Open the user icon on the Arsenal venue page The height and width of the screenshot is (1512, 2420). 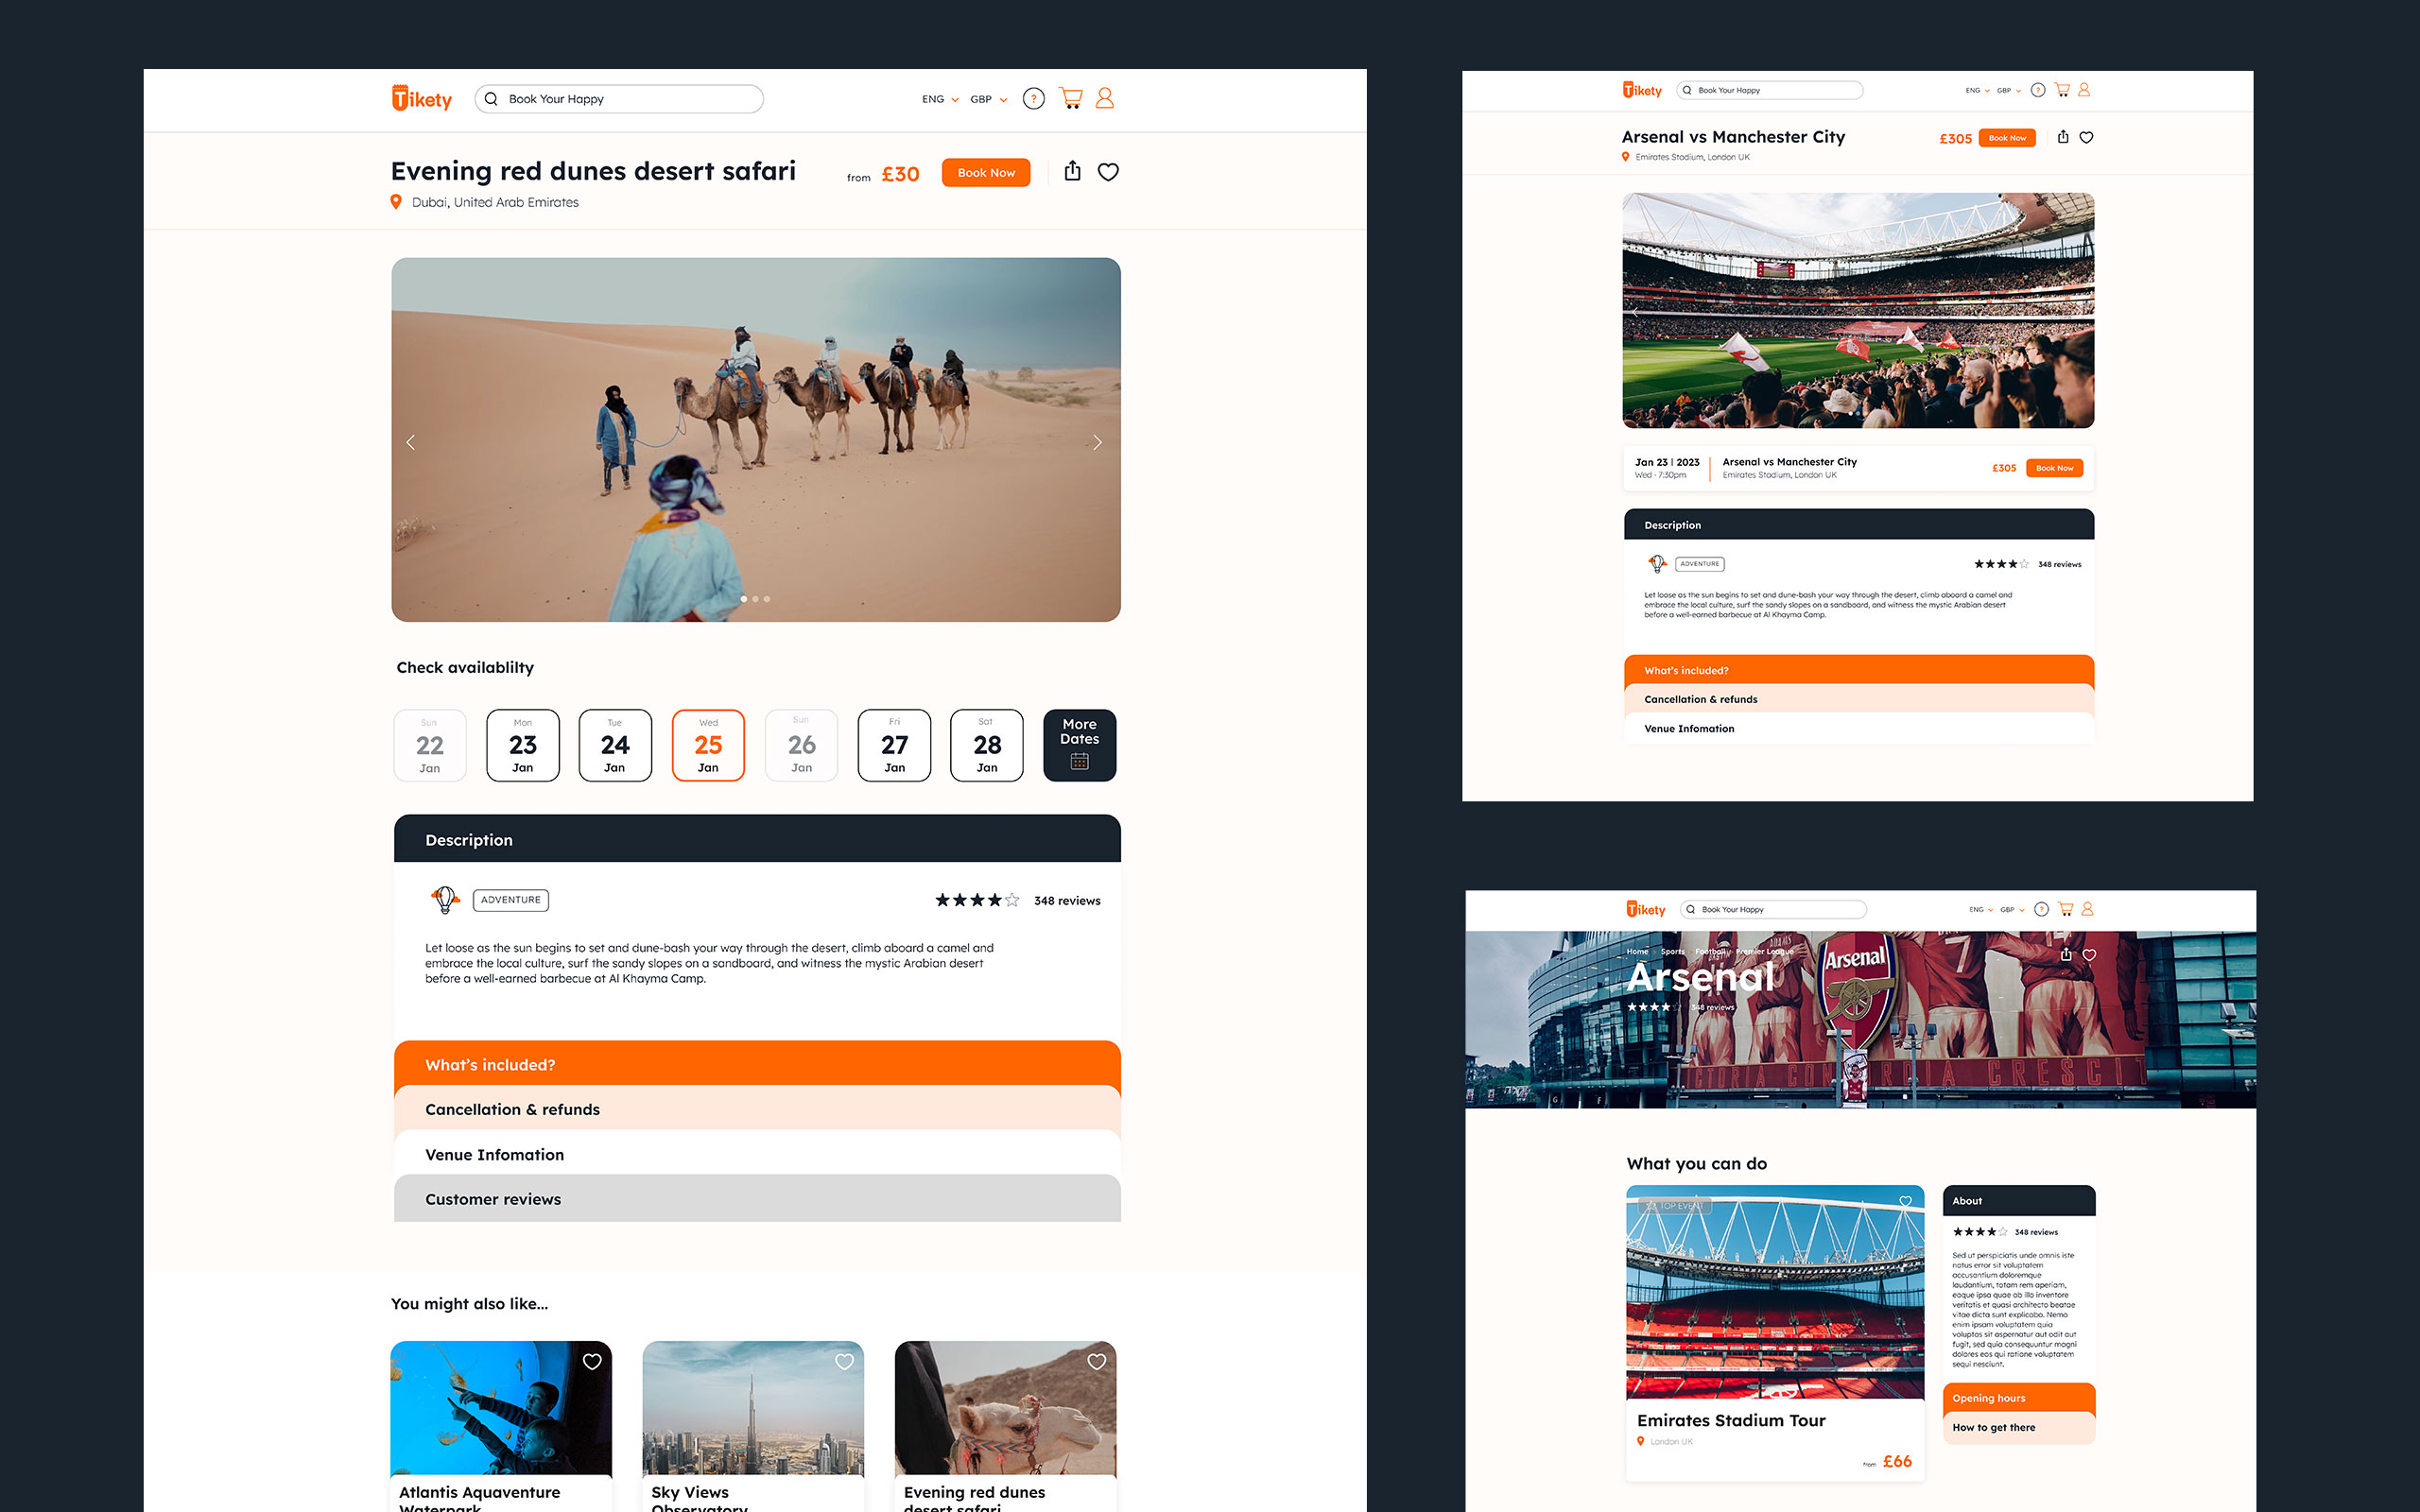2087,909
